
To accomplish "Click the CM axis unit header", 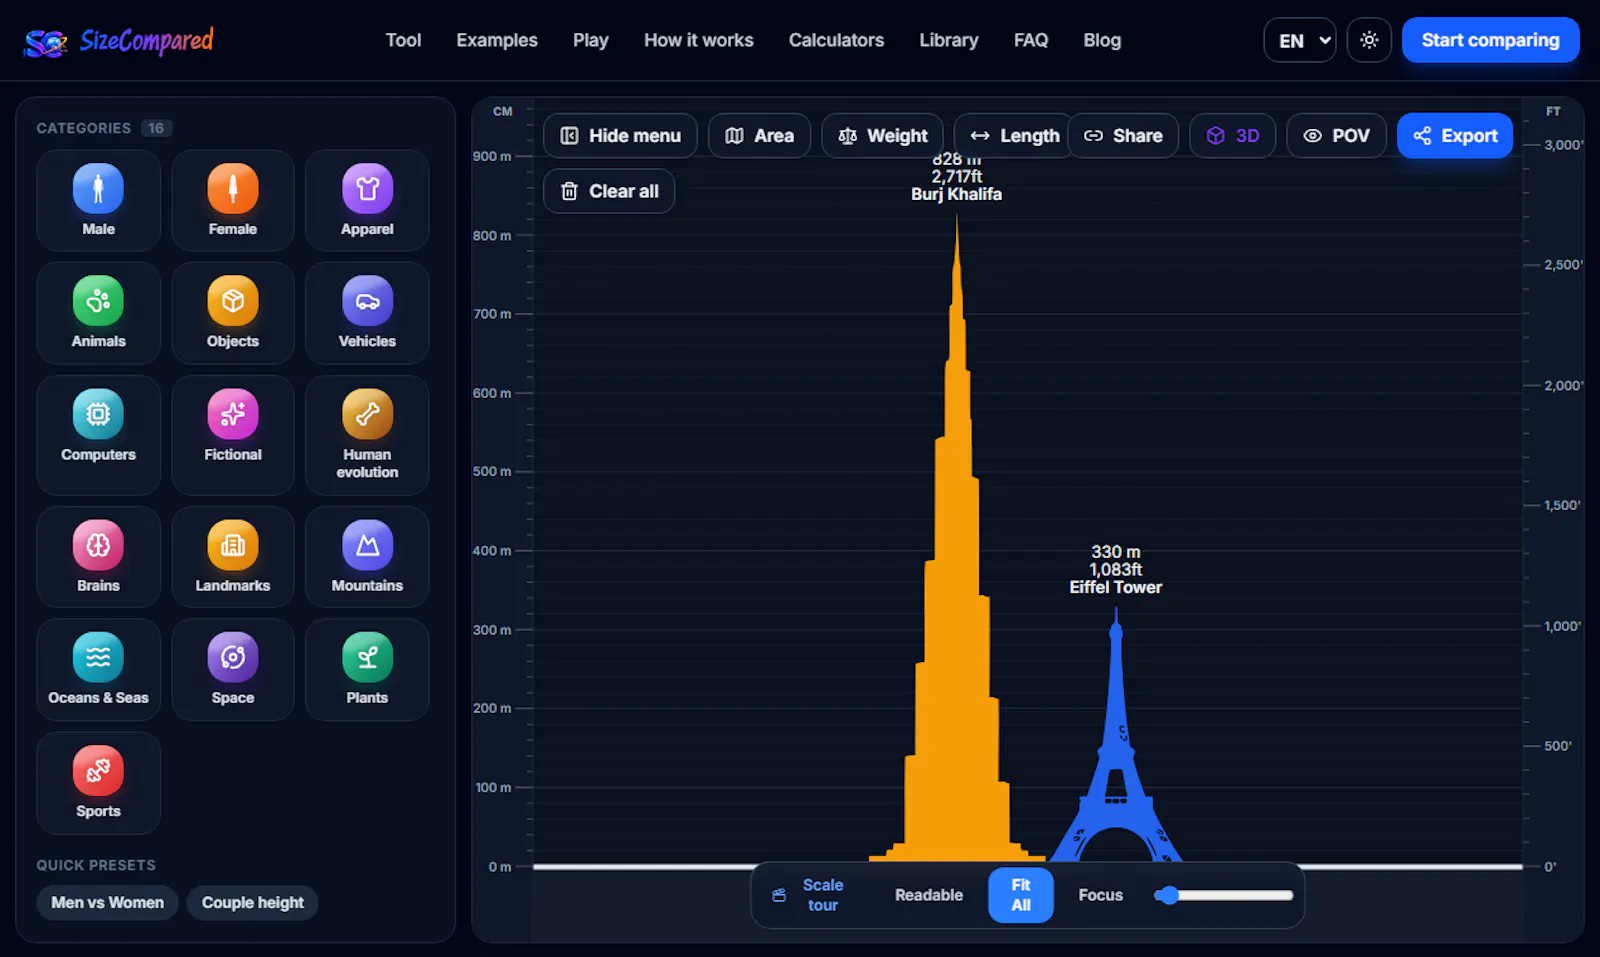I will click(x=503, y=111).
